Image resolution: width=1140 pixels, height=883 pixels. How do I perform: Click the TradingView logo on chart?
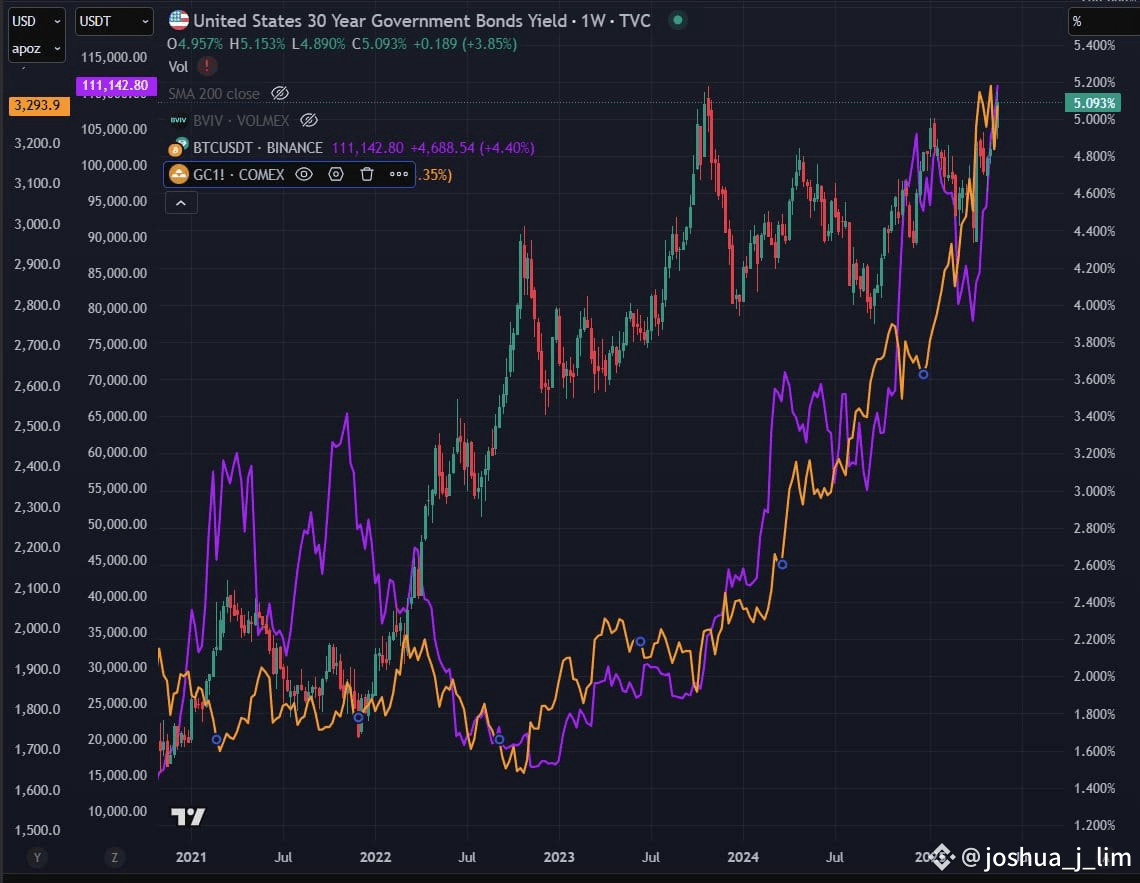coord(188,817)
